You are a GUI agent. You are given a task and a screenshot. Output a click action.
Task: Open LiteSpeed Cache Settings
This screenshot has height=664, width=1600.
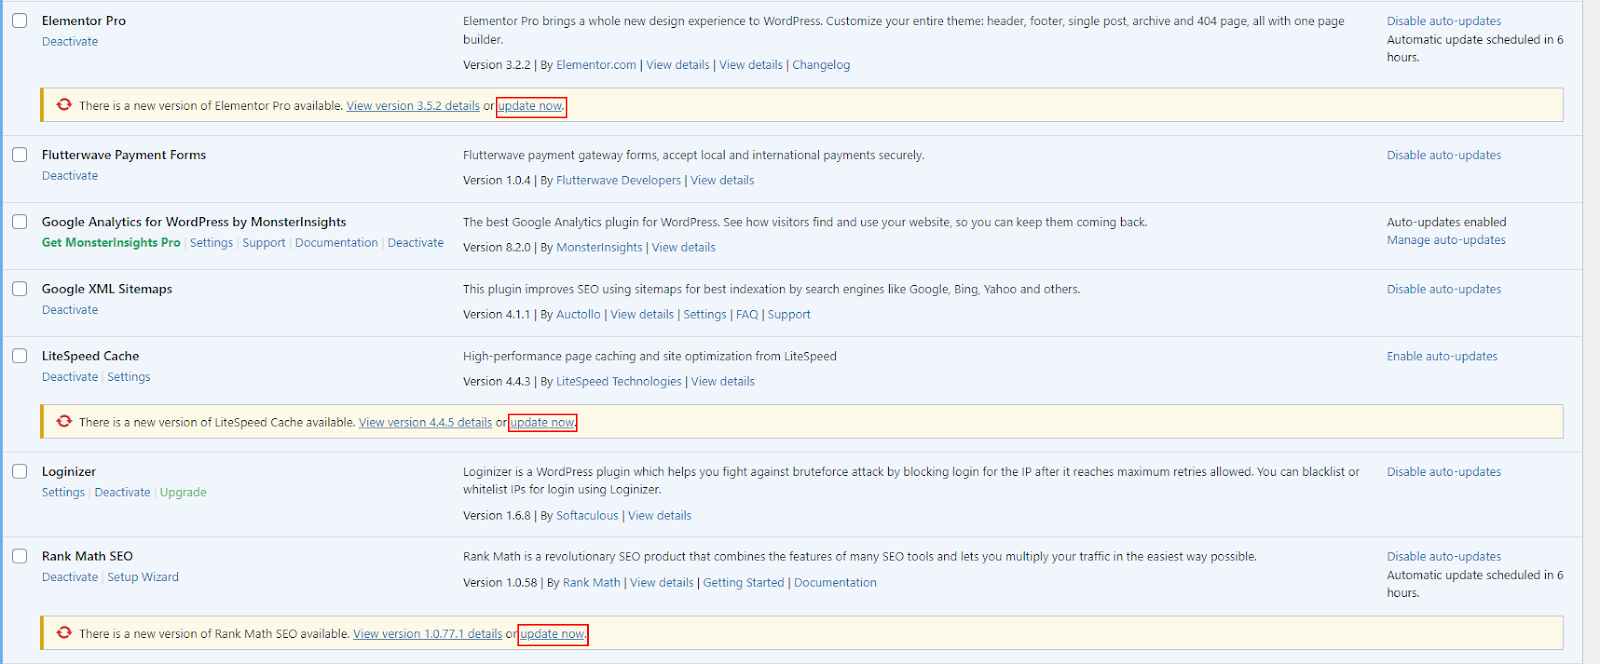tap(129, 377)
